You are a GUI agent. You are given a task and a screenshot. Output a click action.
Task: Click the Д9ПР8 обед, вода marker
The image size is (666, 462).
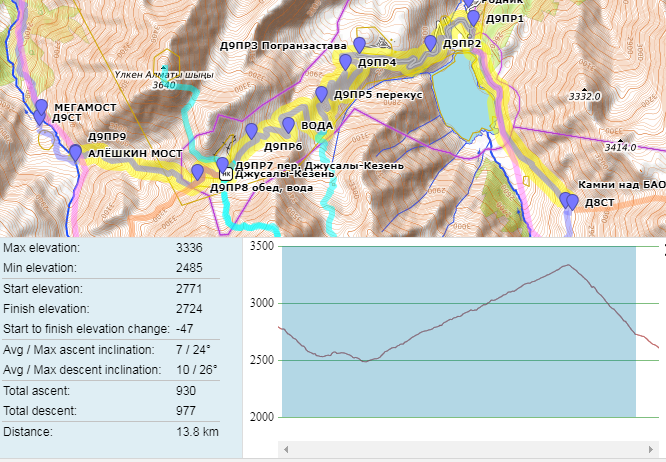click(199, 172)
